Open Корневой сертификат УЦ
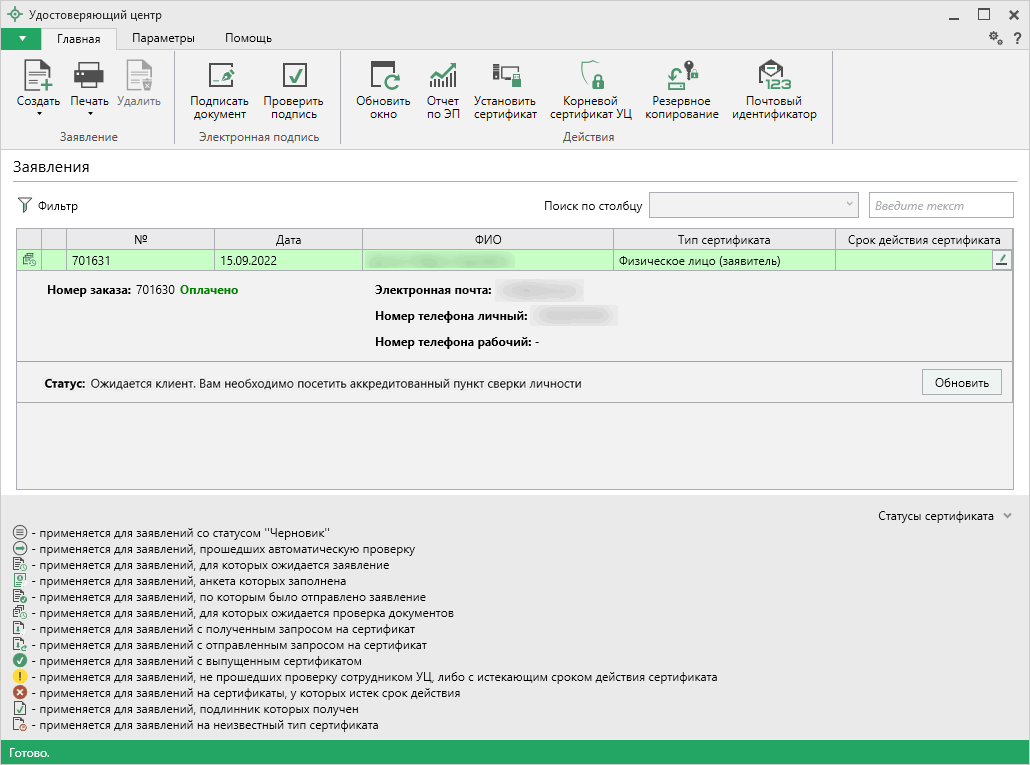 coord(590,77)
